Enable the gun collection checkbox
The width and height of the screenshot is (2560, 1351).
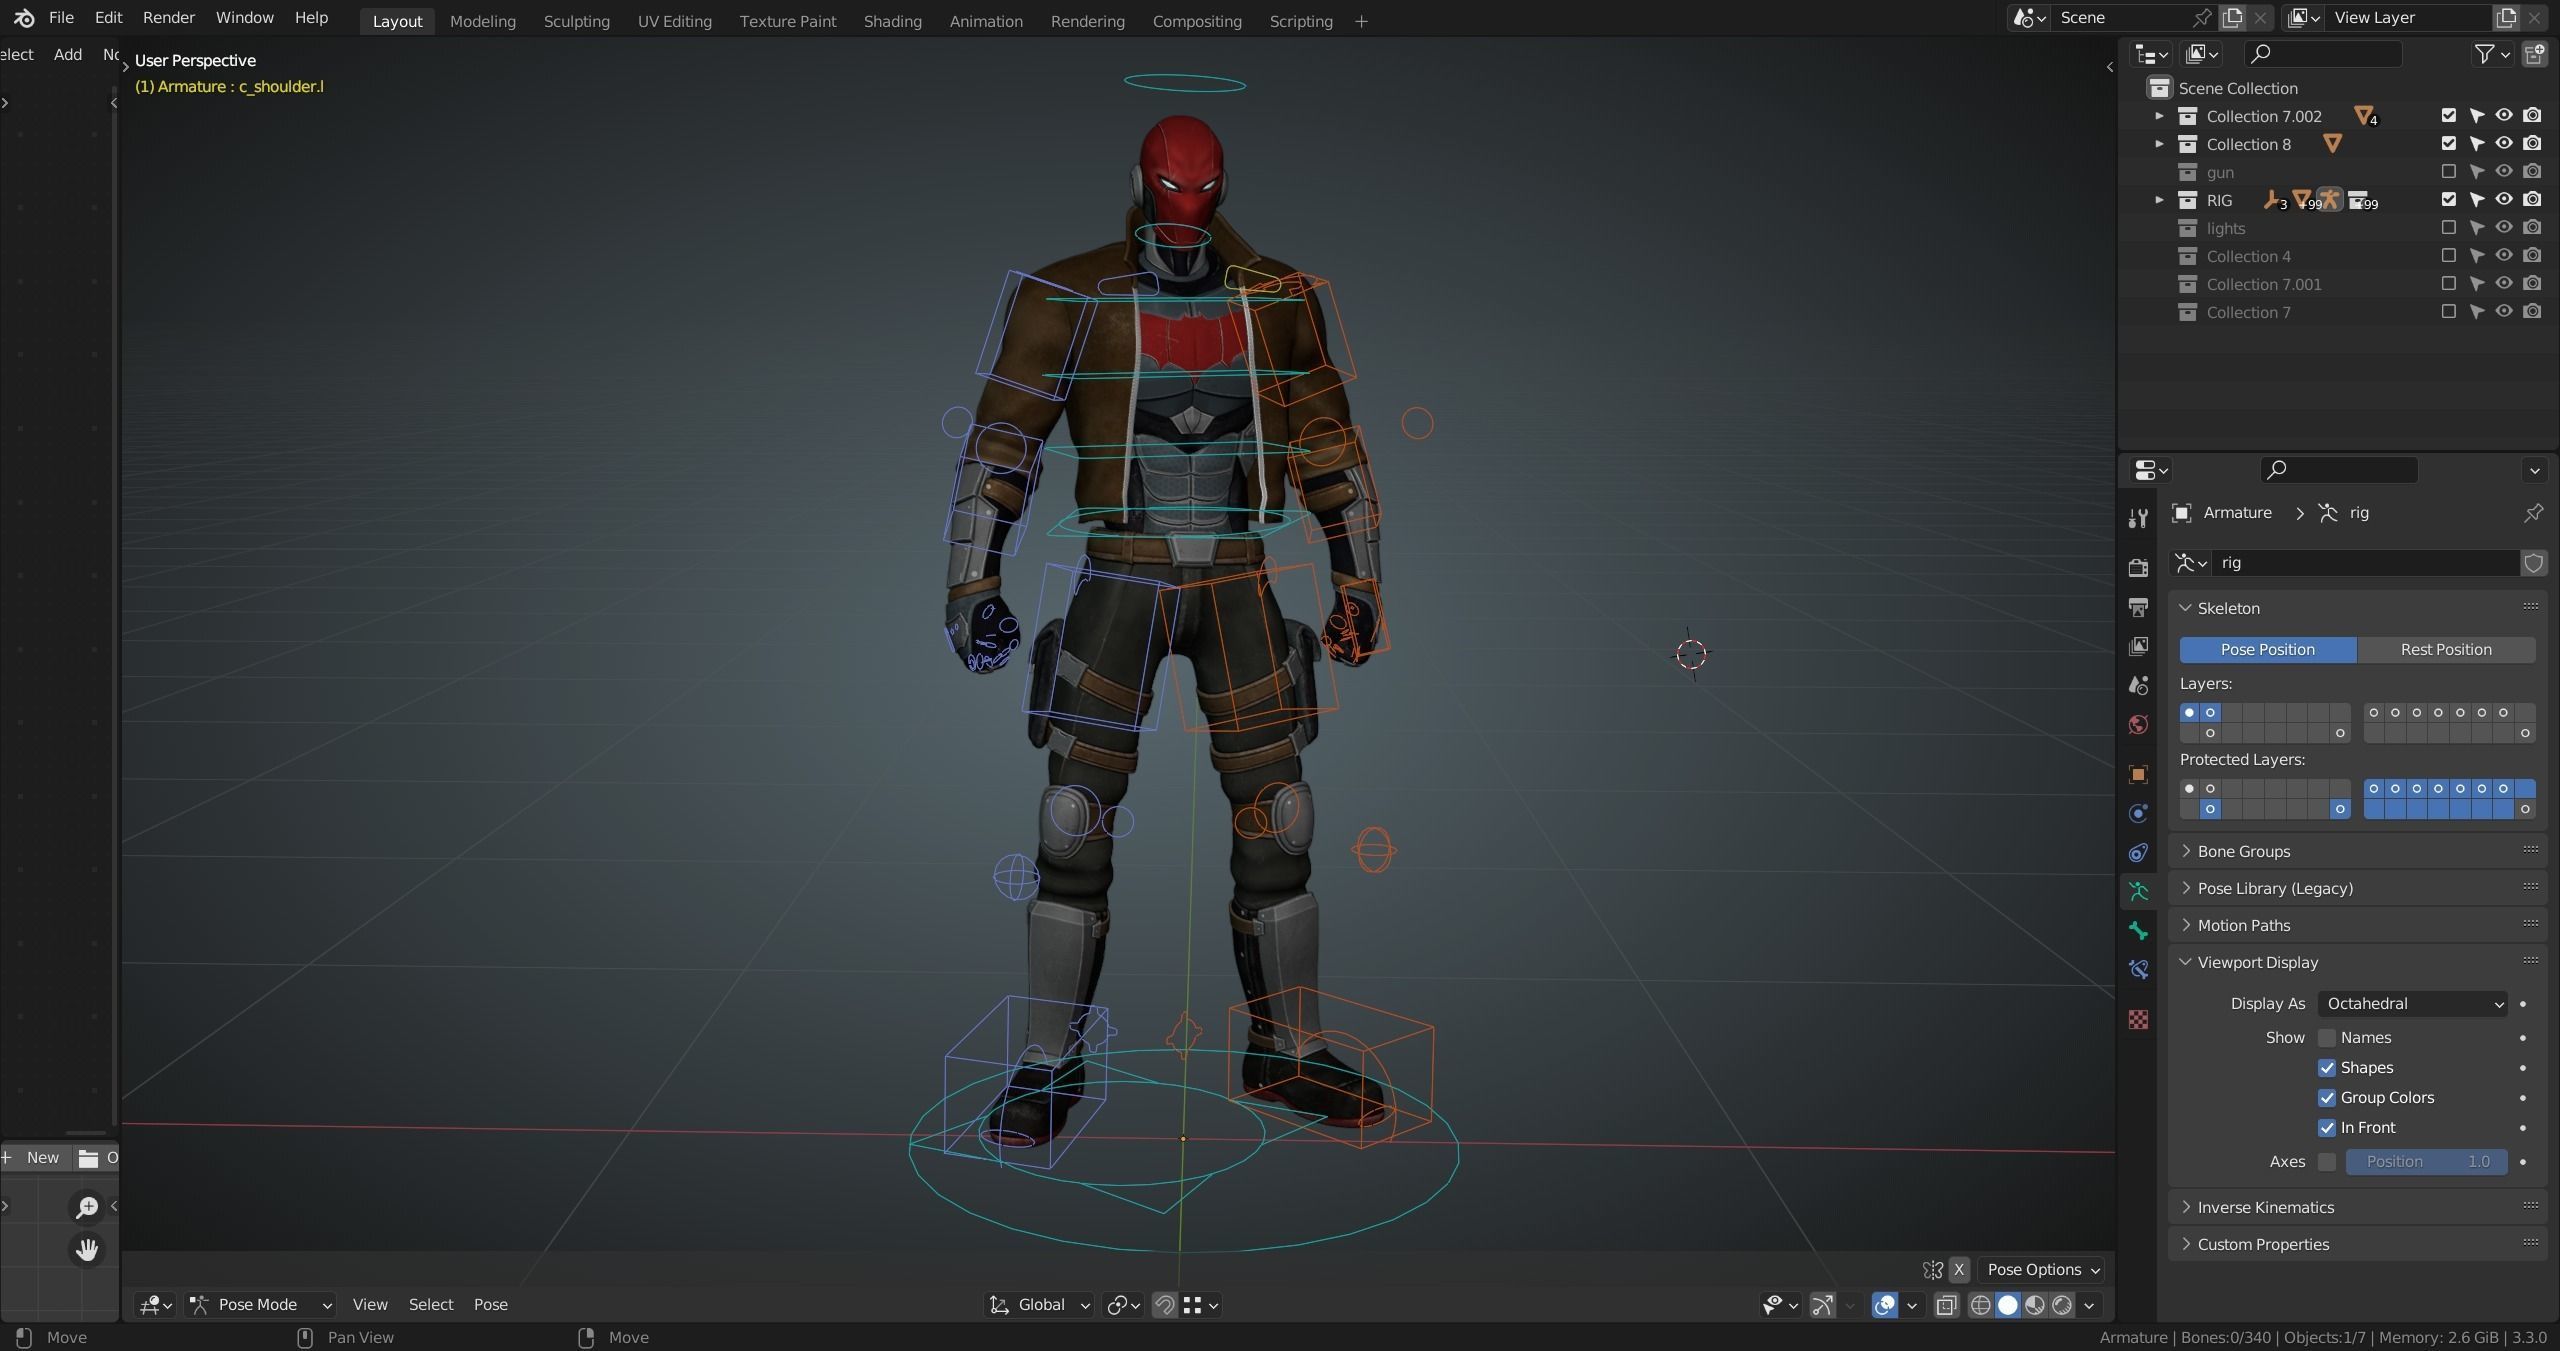click(x=2448, y=172)
